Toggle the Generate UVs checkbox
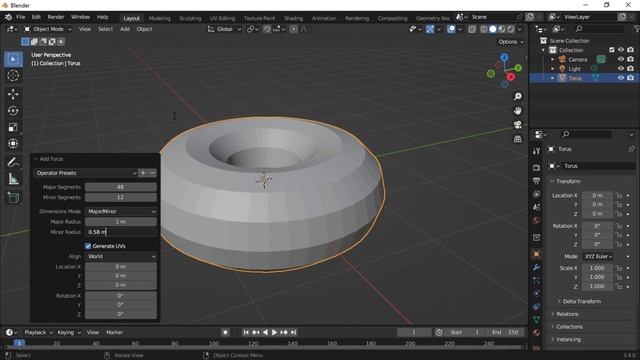The height and width of the screenshot is (360, 640). [88, 246]
